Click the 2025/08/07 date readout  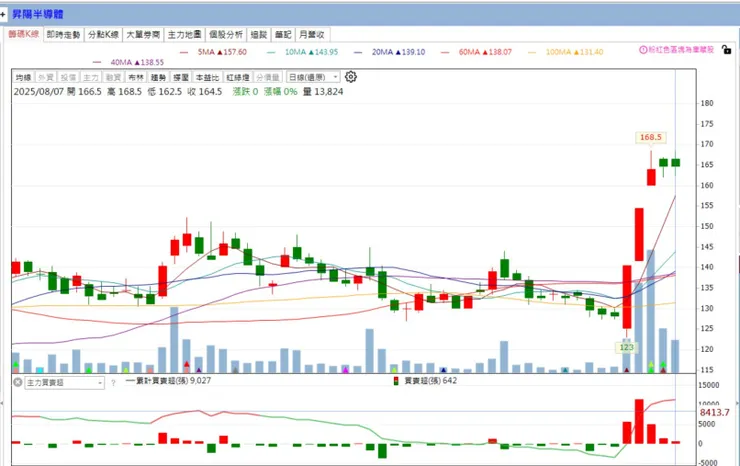(39, 92)
